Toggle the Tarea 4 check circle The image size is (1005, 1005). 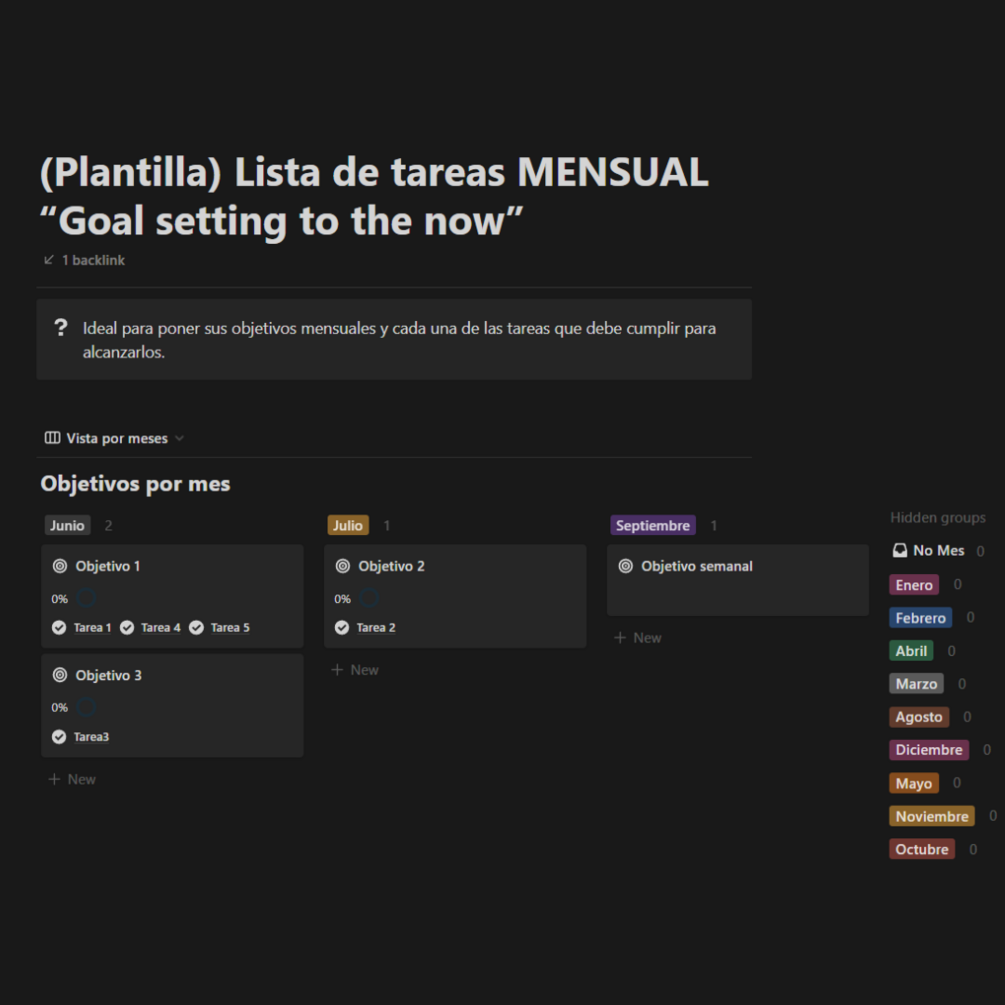[127, 628]
